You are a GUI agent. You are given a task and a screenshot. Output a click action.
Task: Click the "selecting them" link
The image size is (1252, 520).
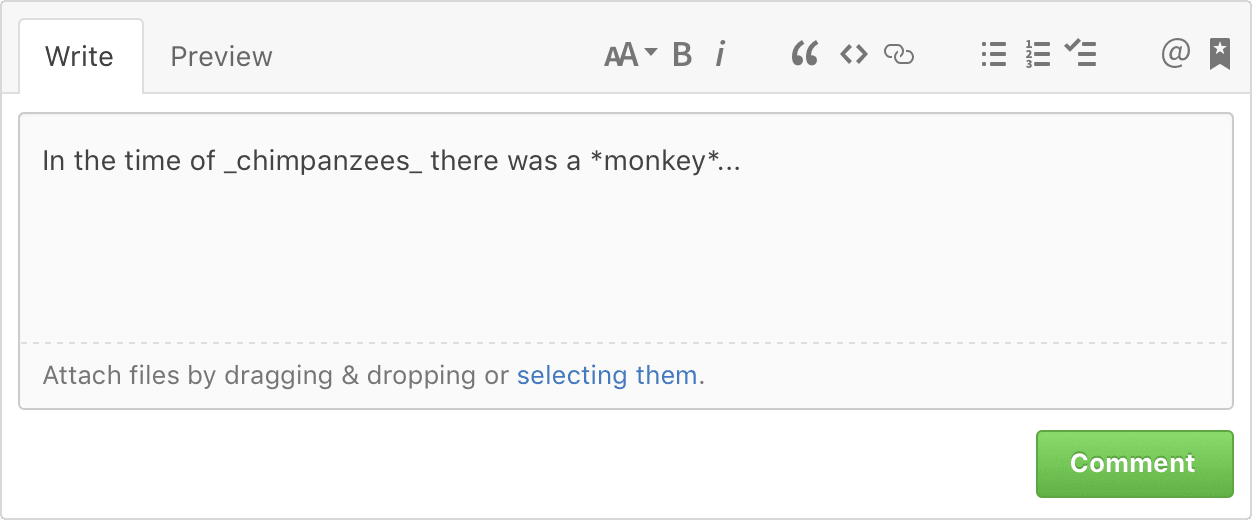tap(607, 376)
